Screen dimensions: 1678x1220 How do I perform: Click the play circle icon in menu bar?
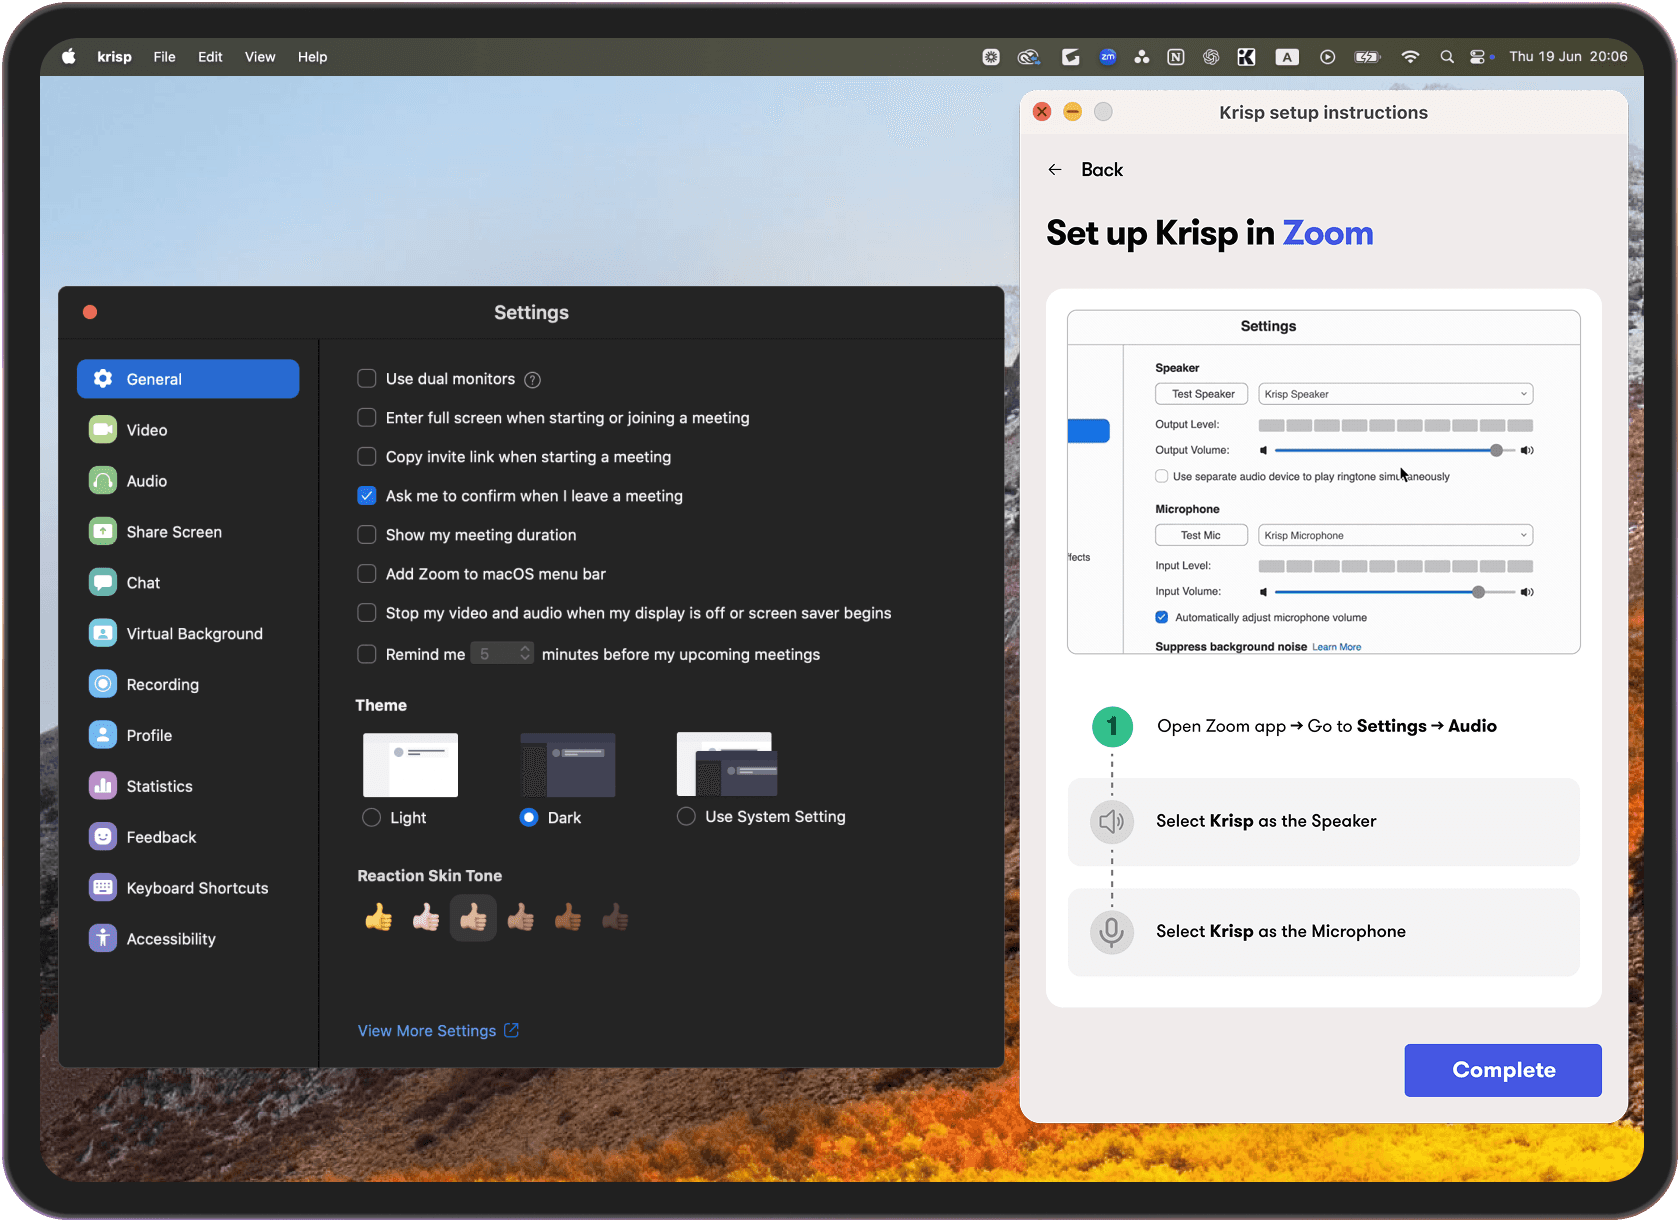point(1327,57)
